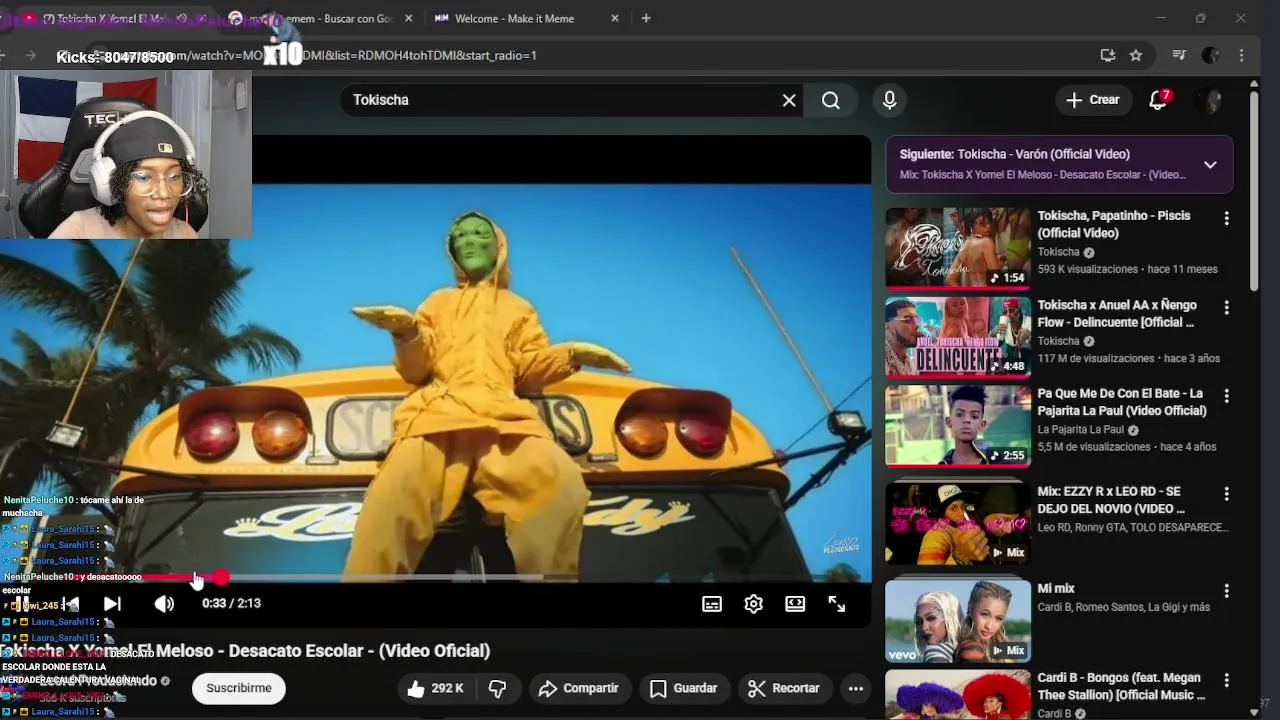1280x720 pixels.
Task: Bookmark this page with star icon
Action: point(1136,55)
